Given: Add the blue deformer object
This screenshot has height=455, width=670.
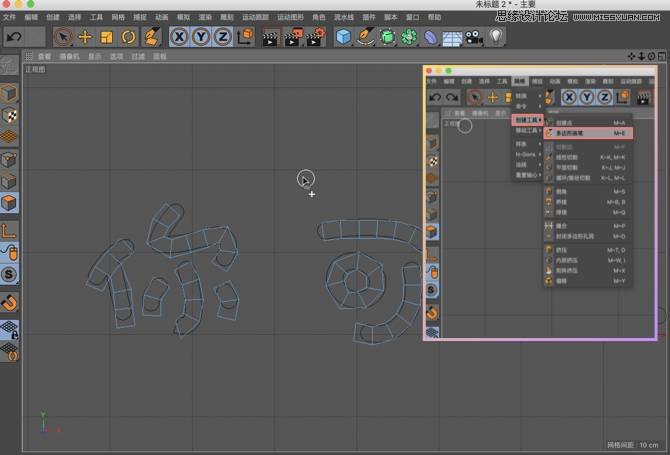Looking at the screenshot, I should [431, 38].
